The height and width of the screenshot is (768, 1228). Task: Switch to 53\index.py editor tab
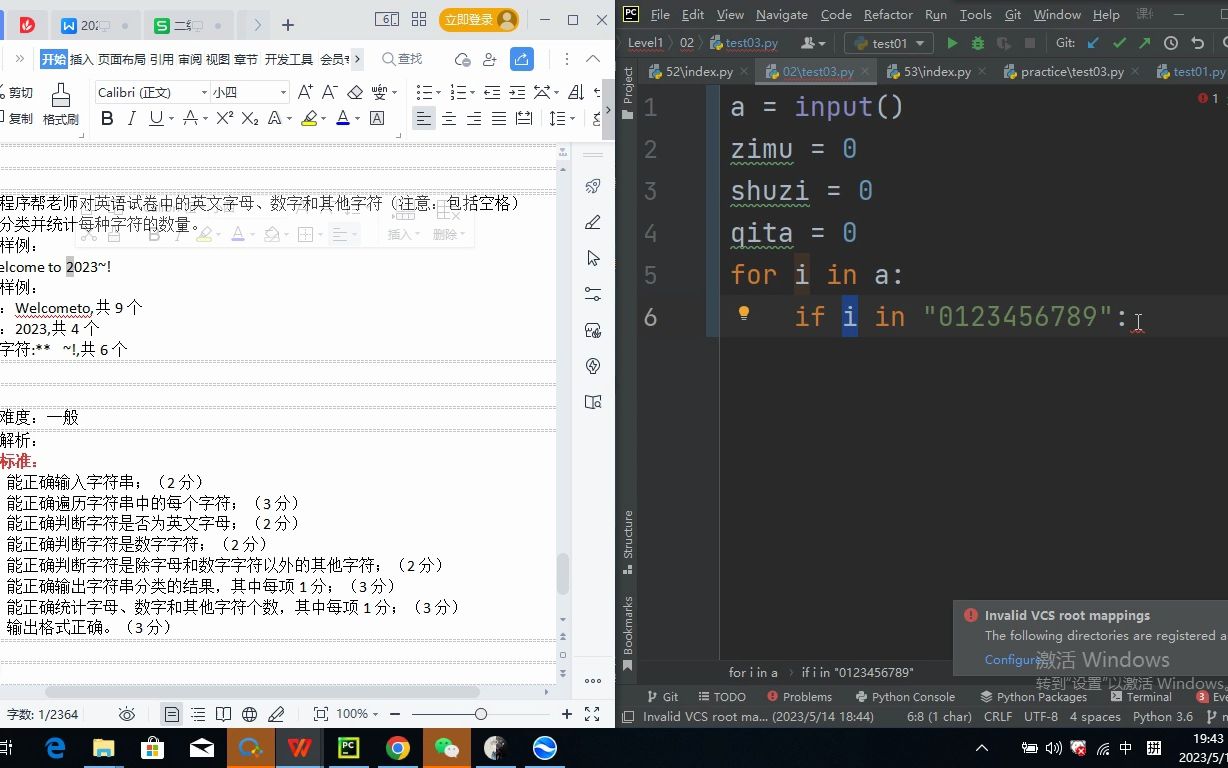click(x=937, y=72)
